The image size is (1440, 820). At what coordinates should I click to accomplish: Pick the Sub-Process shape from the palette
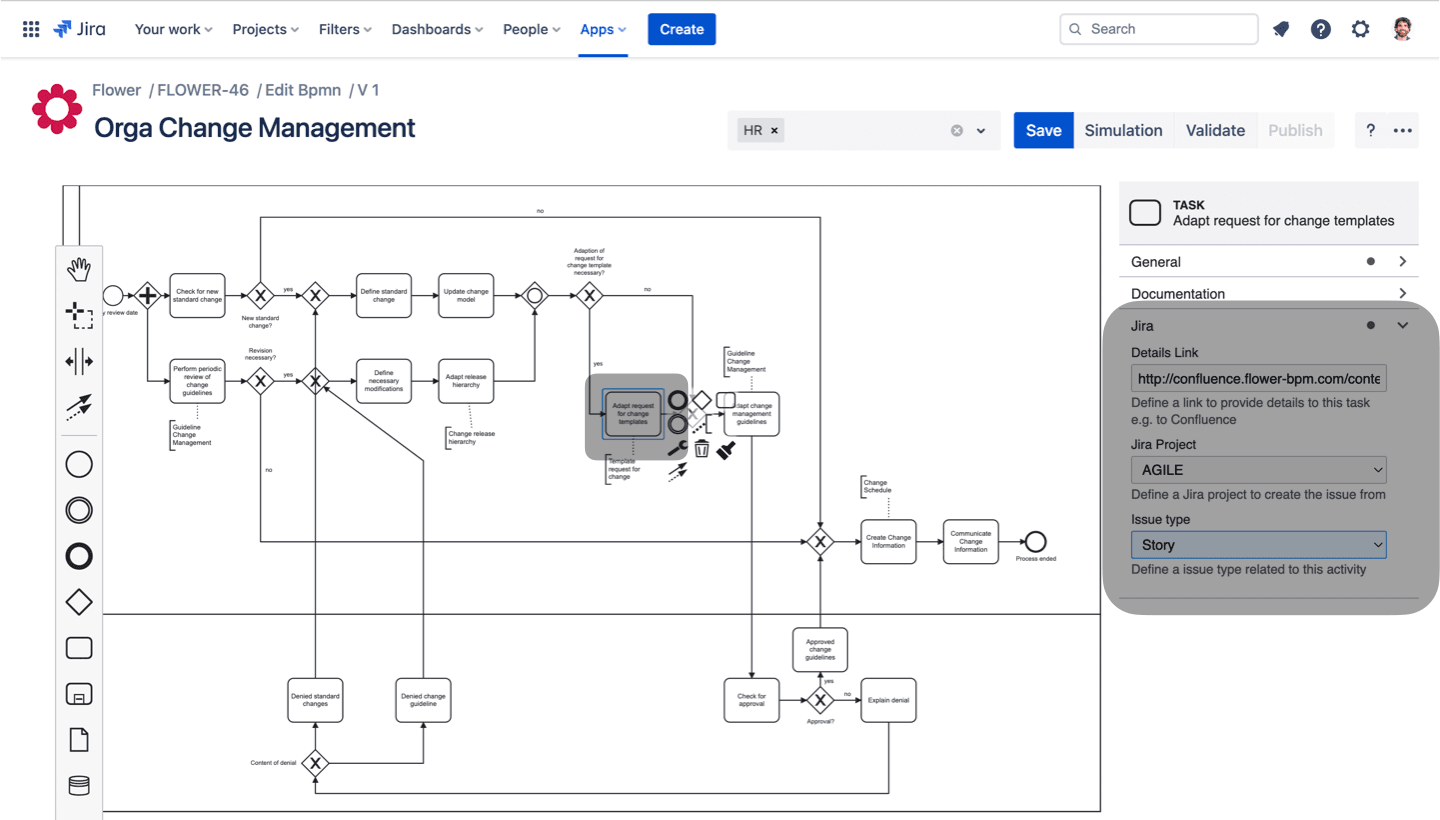(x=79, y=693)
